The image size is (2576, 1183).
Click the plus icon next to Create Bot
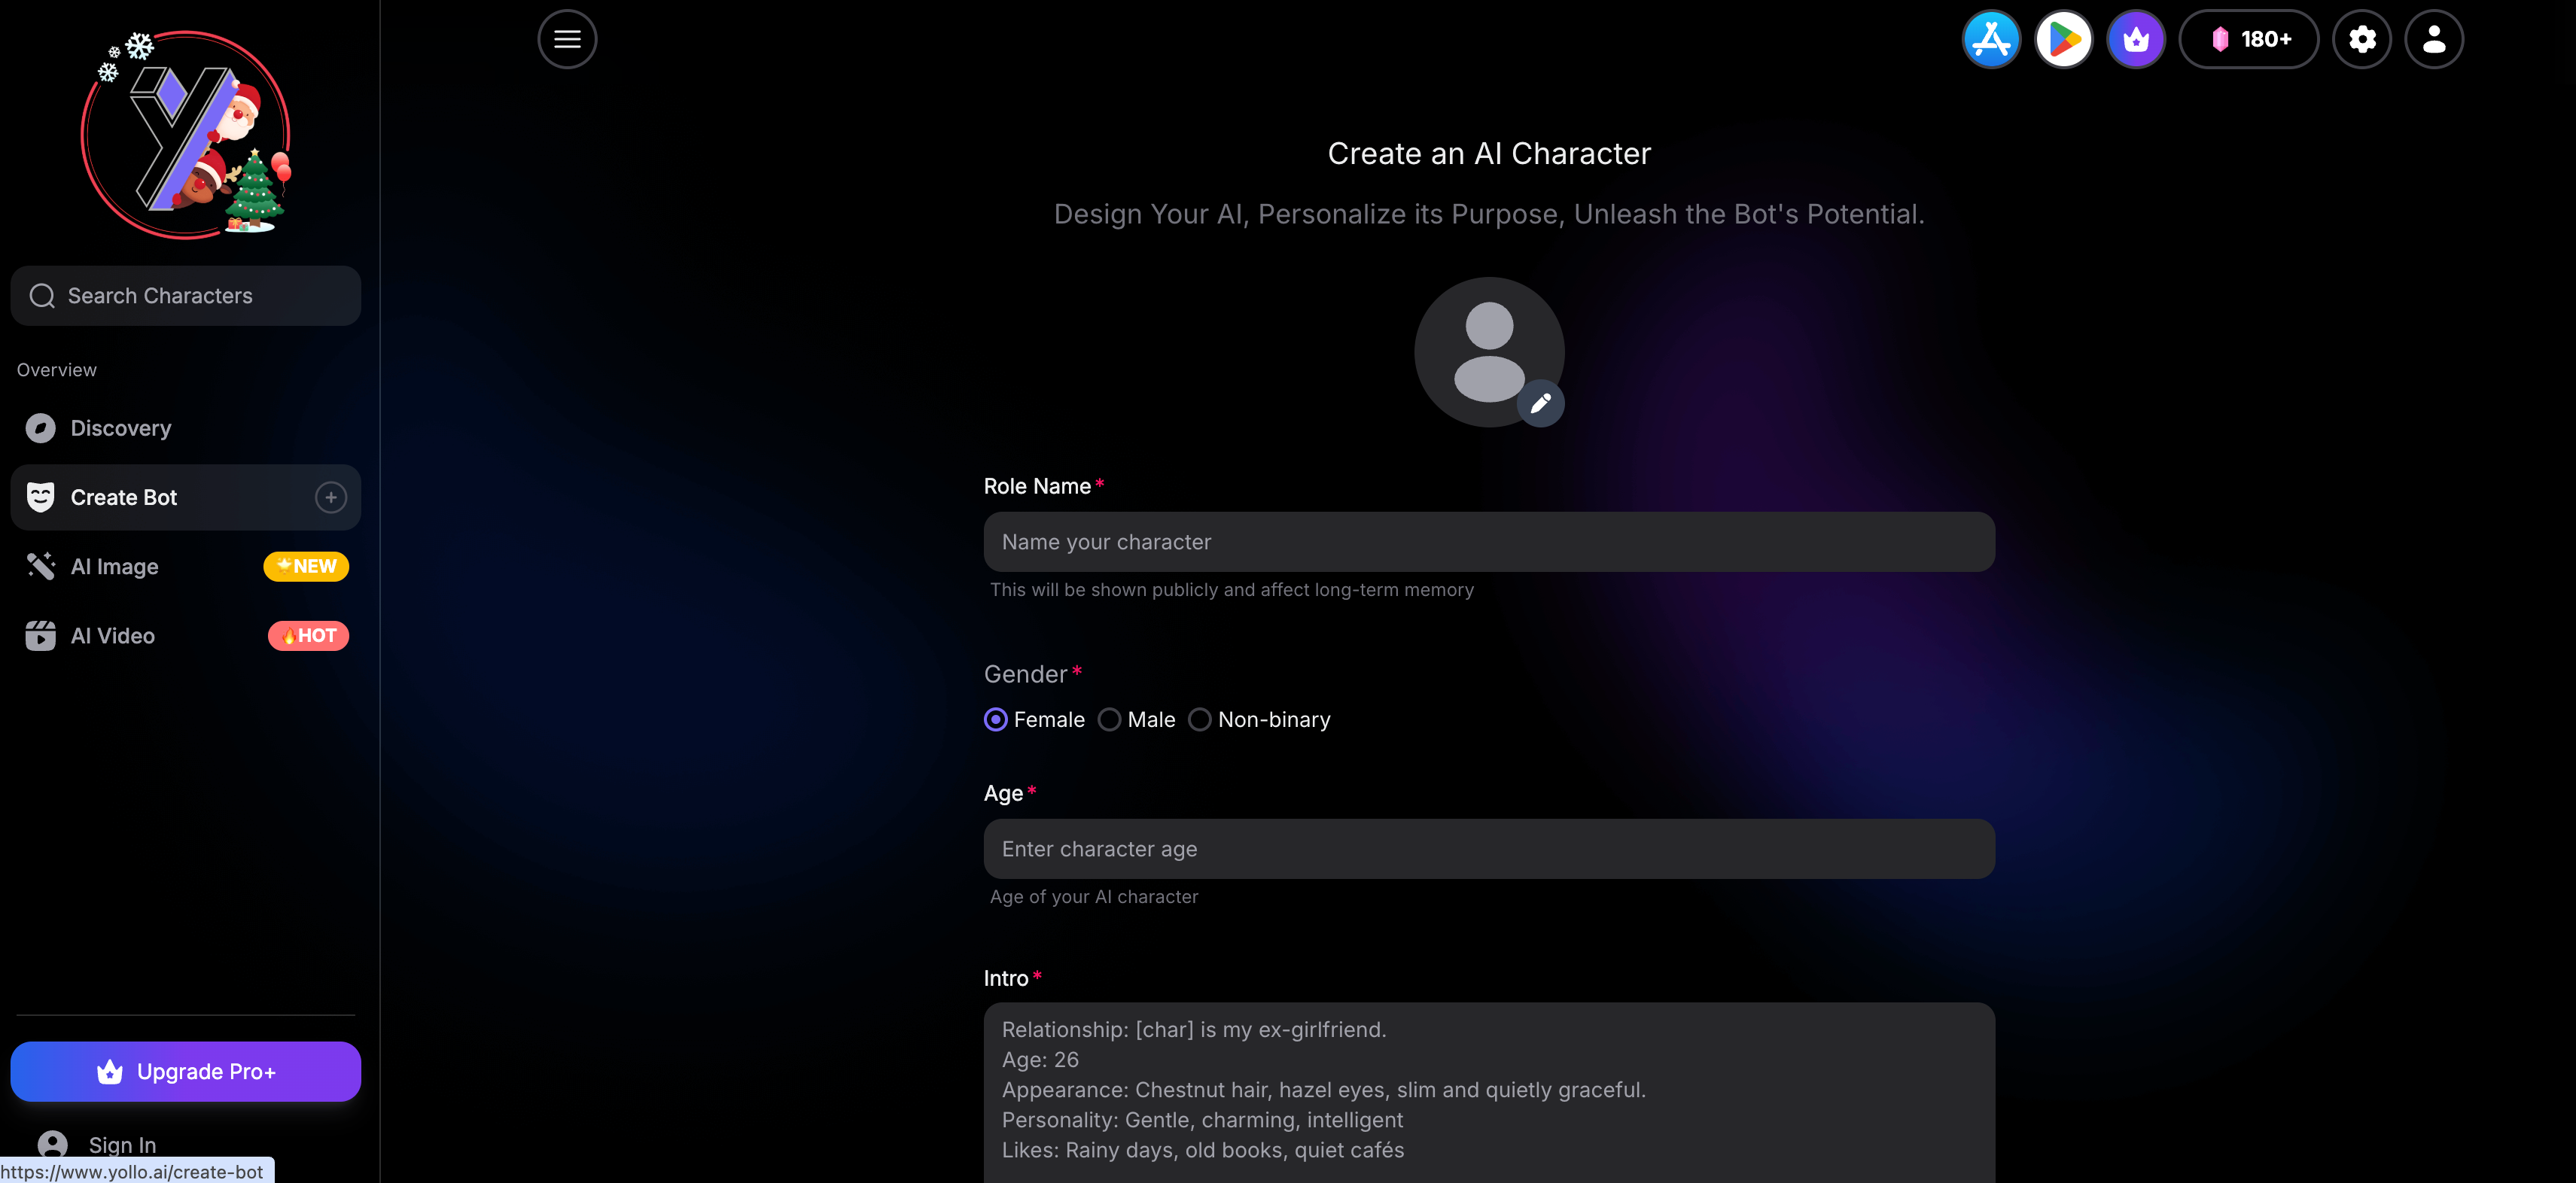(330, 497)
